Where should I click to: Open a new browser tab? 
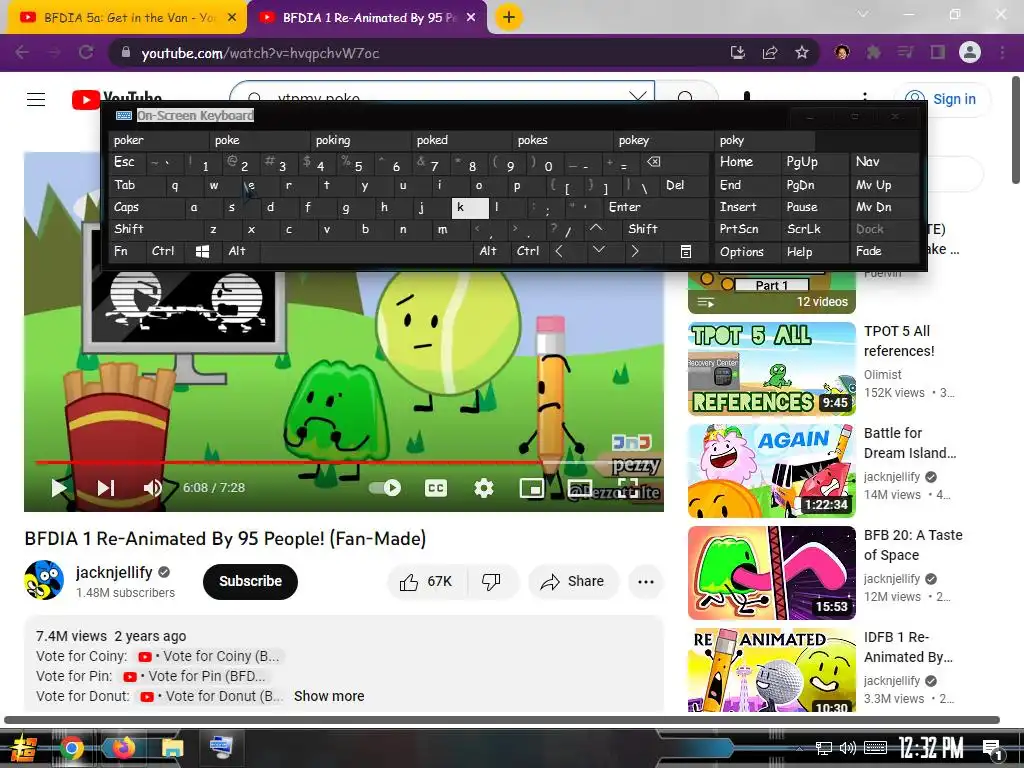click(509, 18)
